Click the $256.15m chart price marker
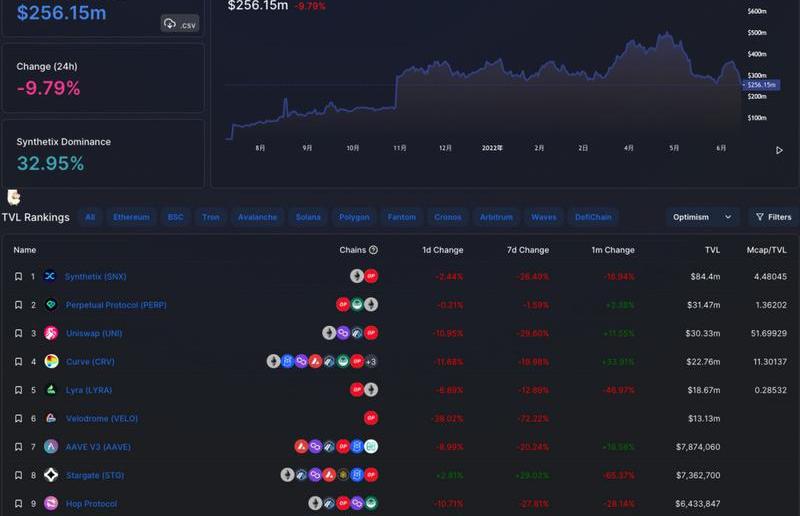The width and height of the screenshot is (800, 516). pos(762,85)
